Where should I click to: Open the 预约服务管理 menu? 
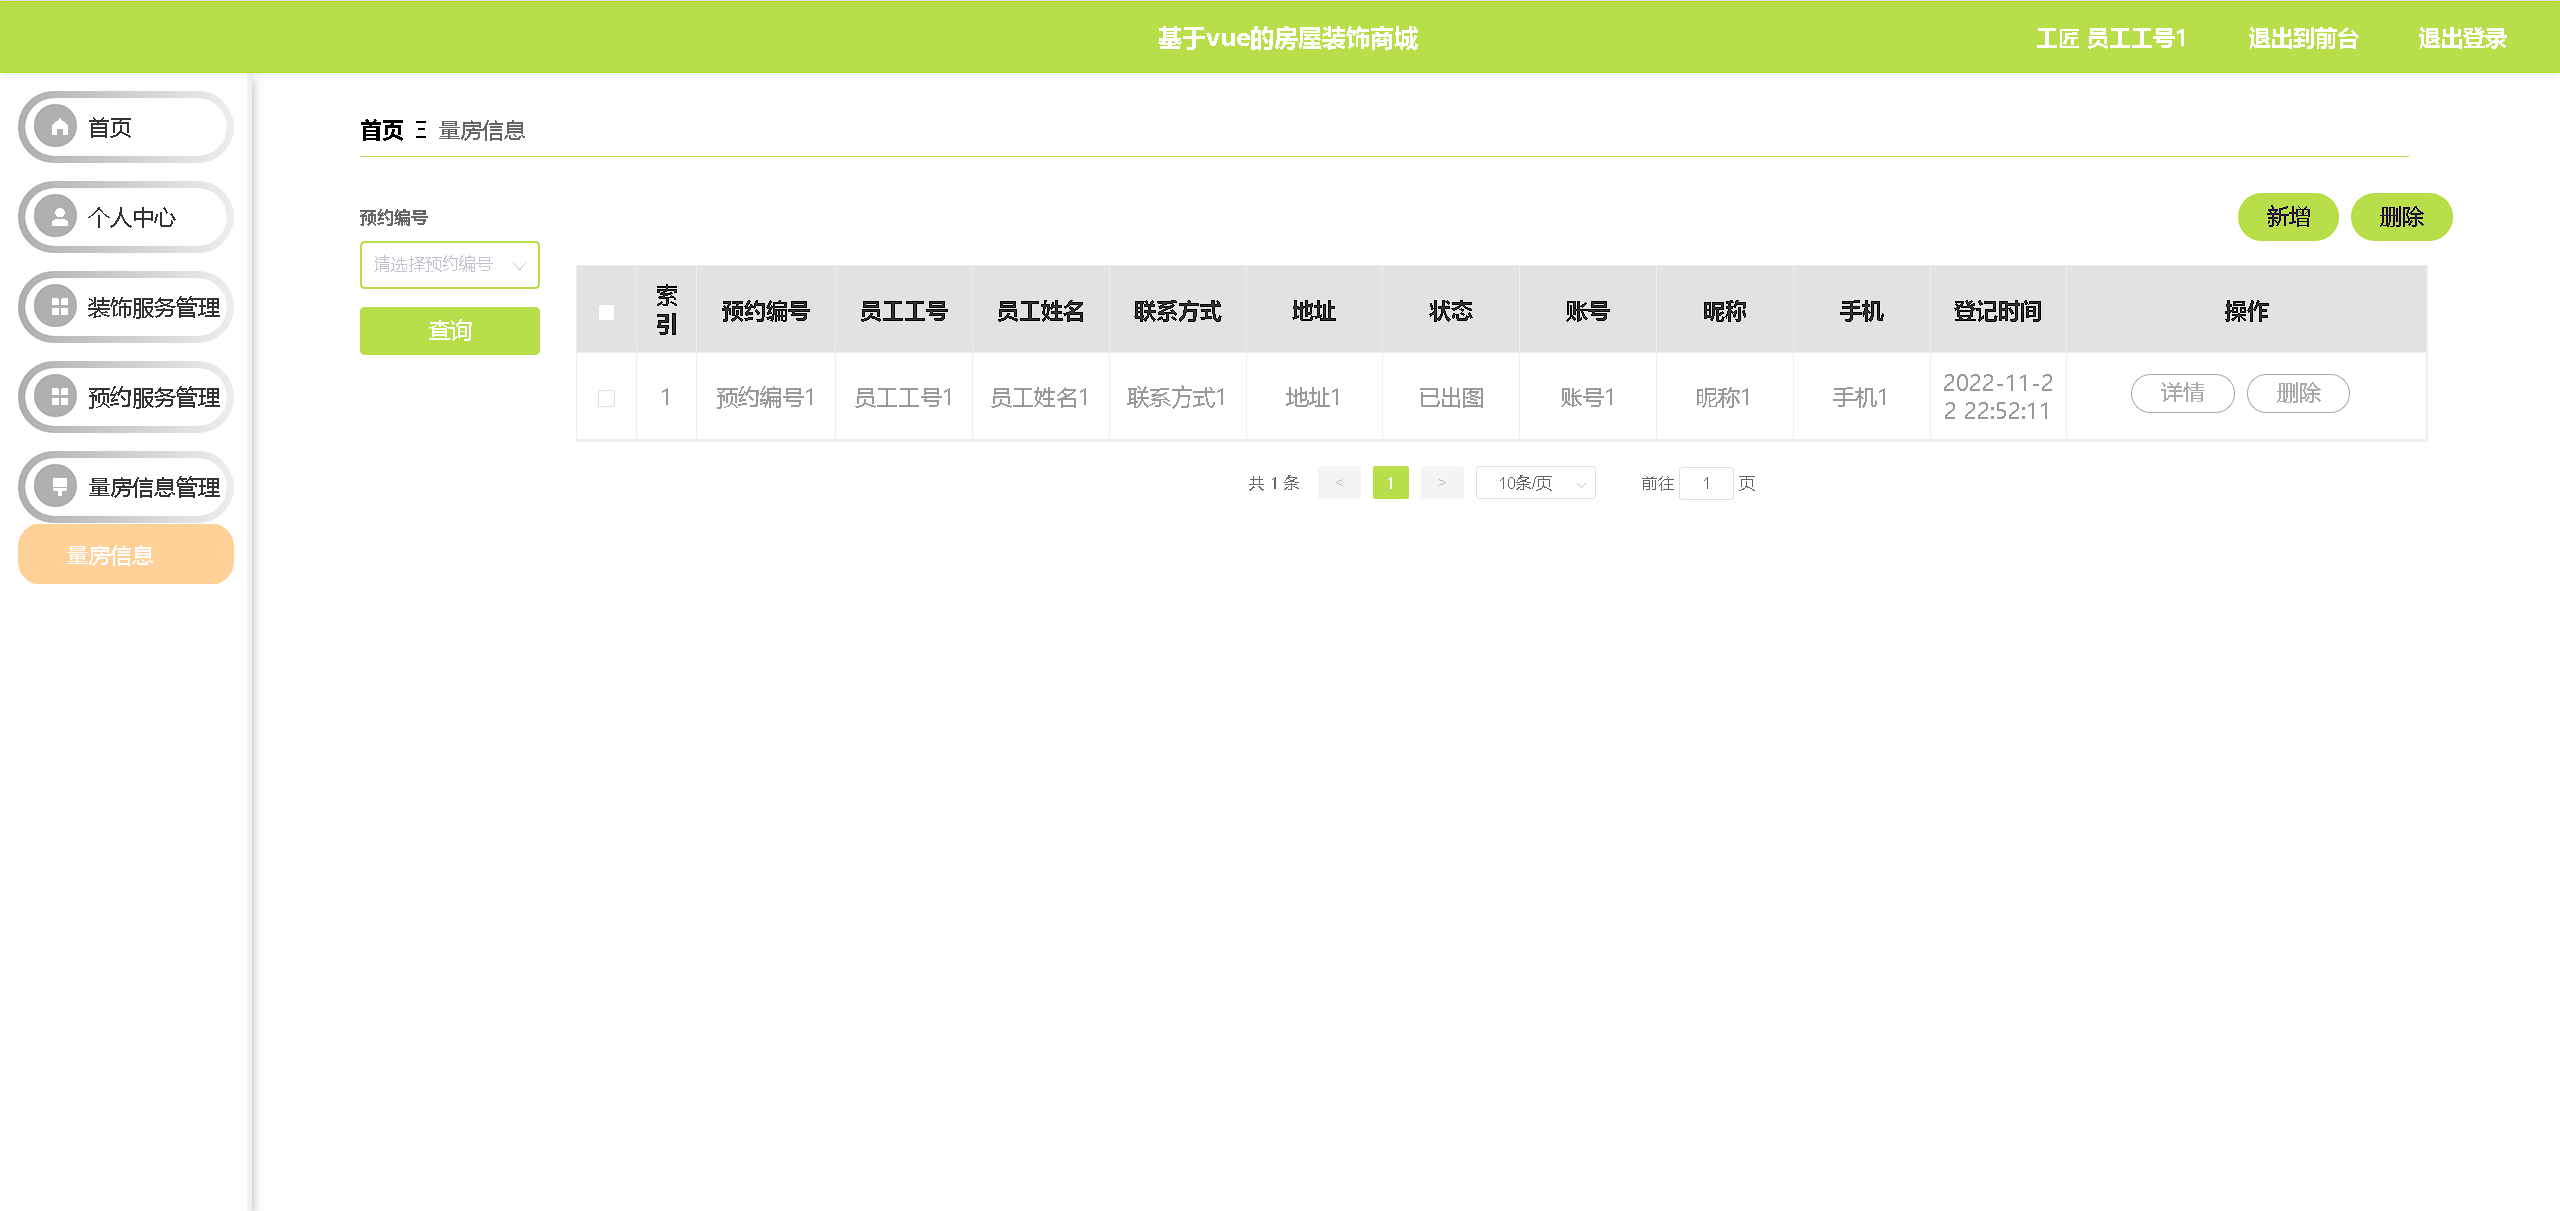(x=153, y=397)
